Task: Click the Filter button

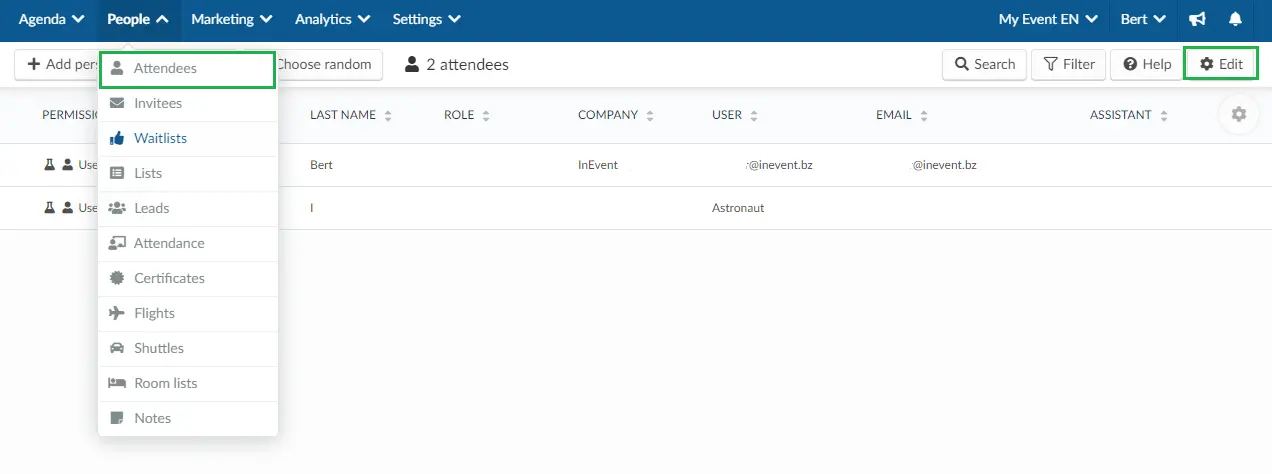Action: tap(1069, 64)
